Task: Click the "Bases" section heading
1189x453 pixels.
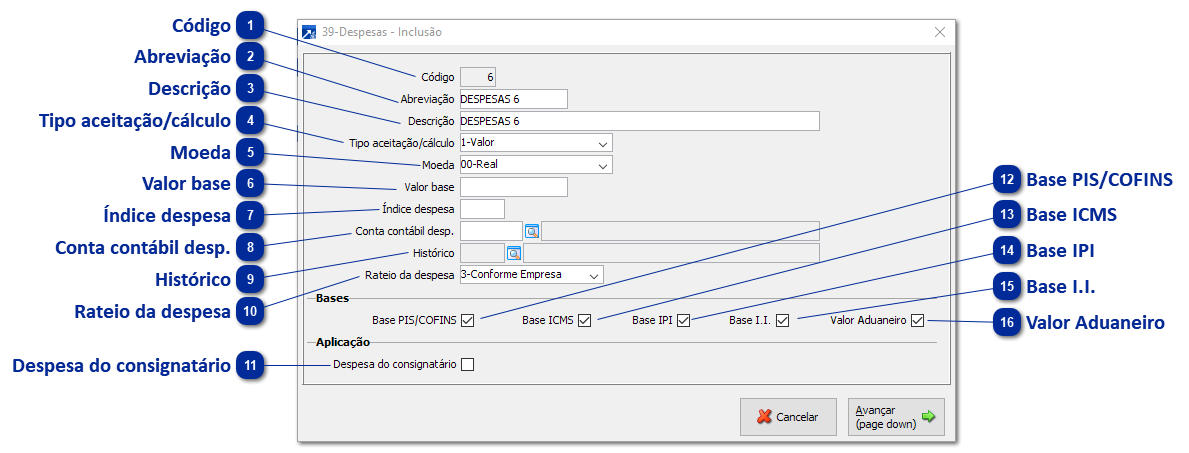Action: pos(332,298)
